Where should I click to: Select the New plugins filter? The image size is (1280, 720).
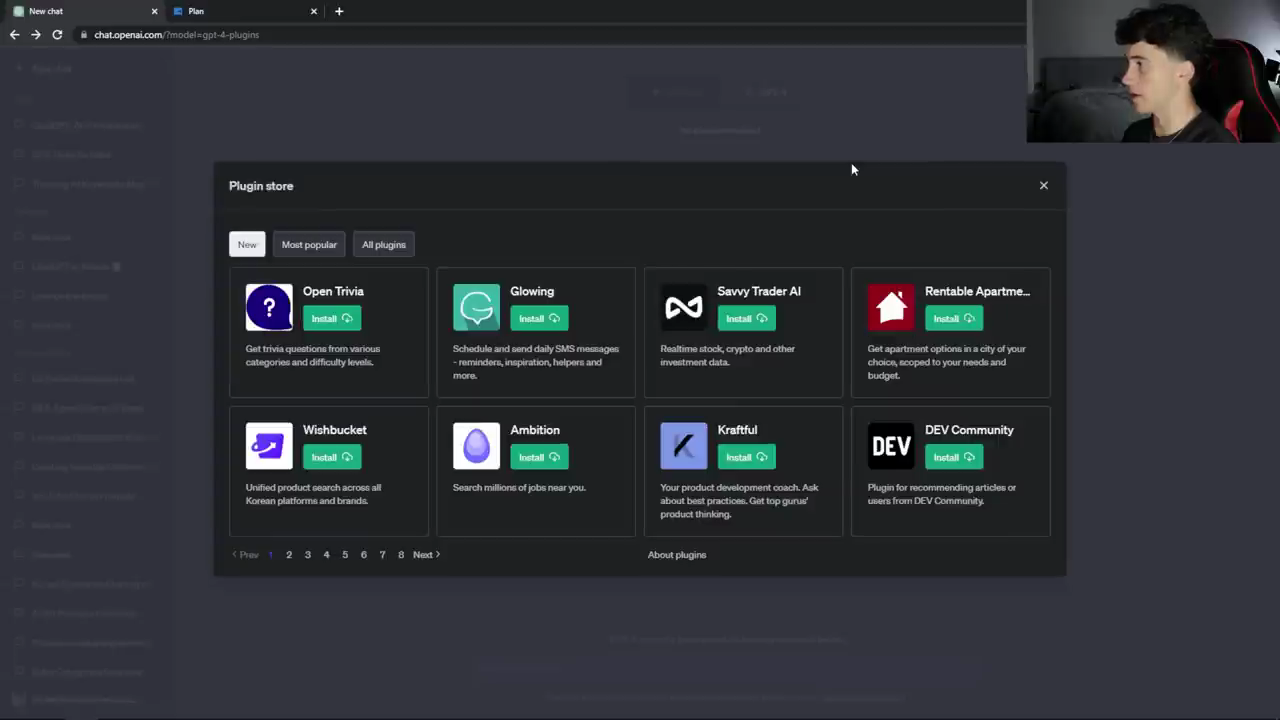(x=247, y=245)
